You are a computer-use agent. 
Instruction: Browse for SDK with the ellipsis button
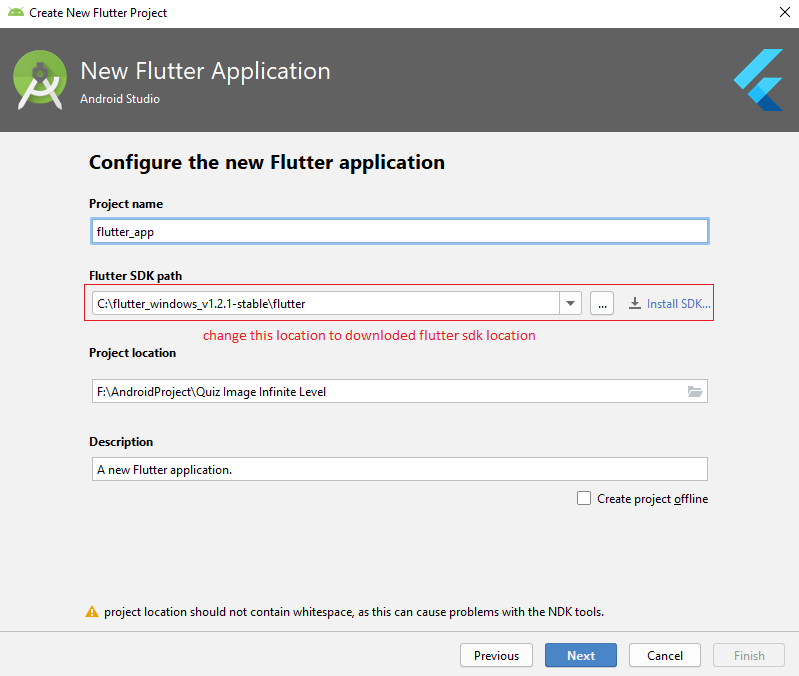602,304
